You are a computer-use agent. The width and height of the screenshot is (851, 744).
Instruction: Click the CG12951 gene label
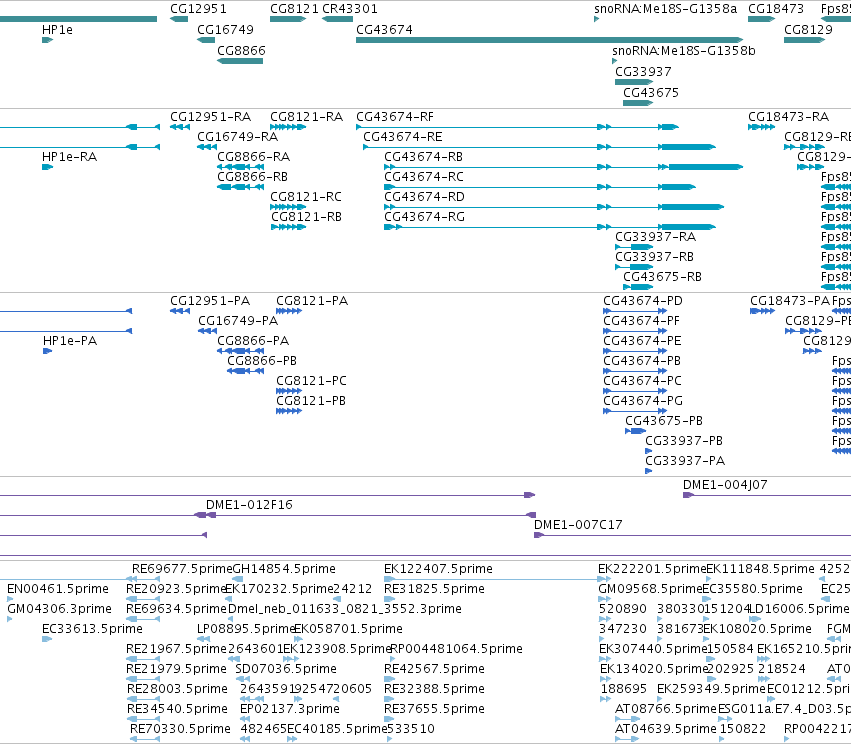tap(198, 9)
